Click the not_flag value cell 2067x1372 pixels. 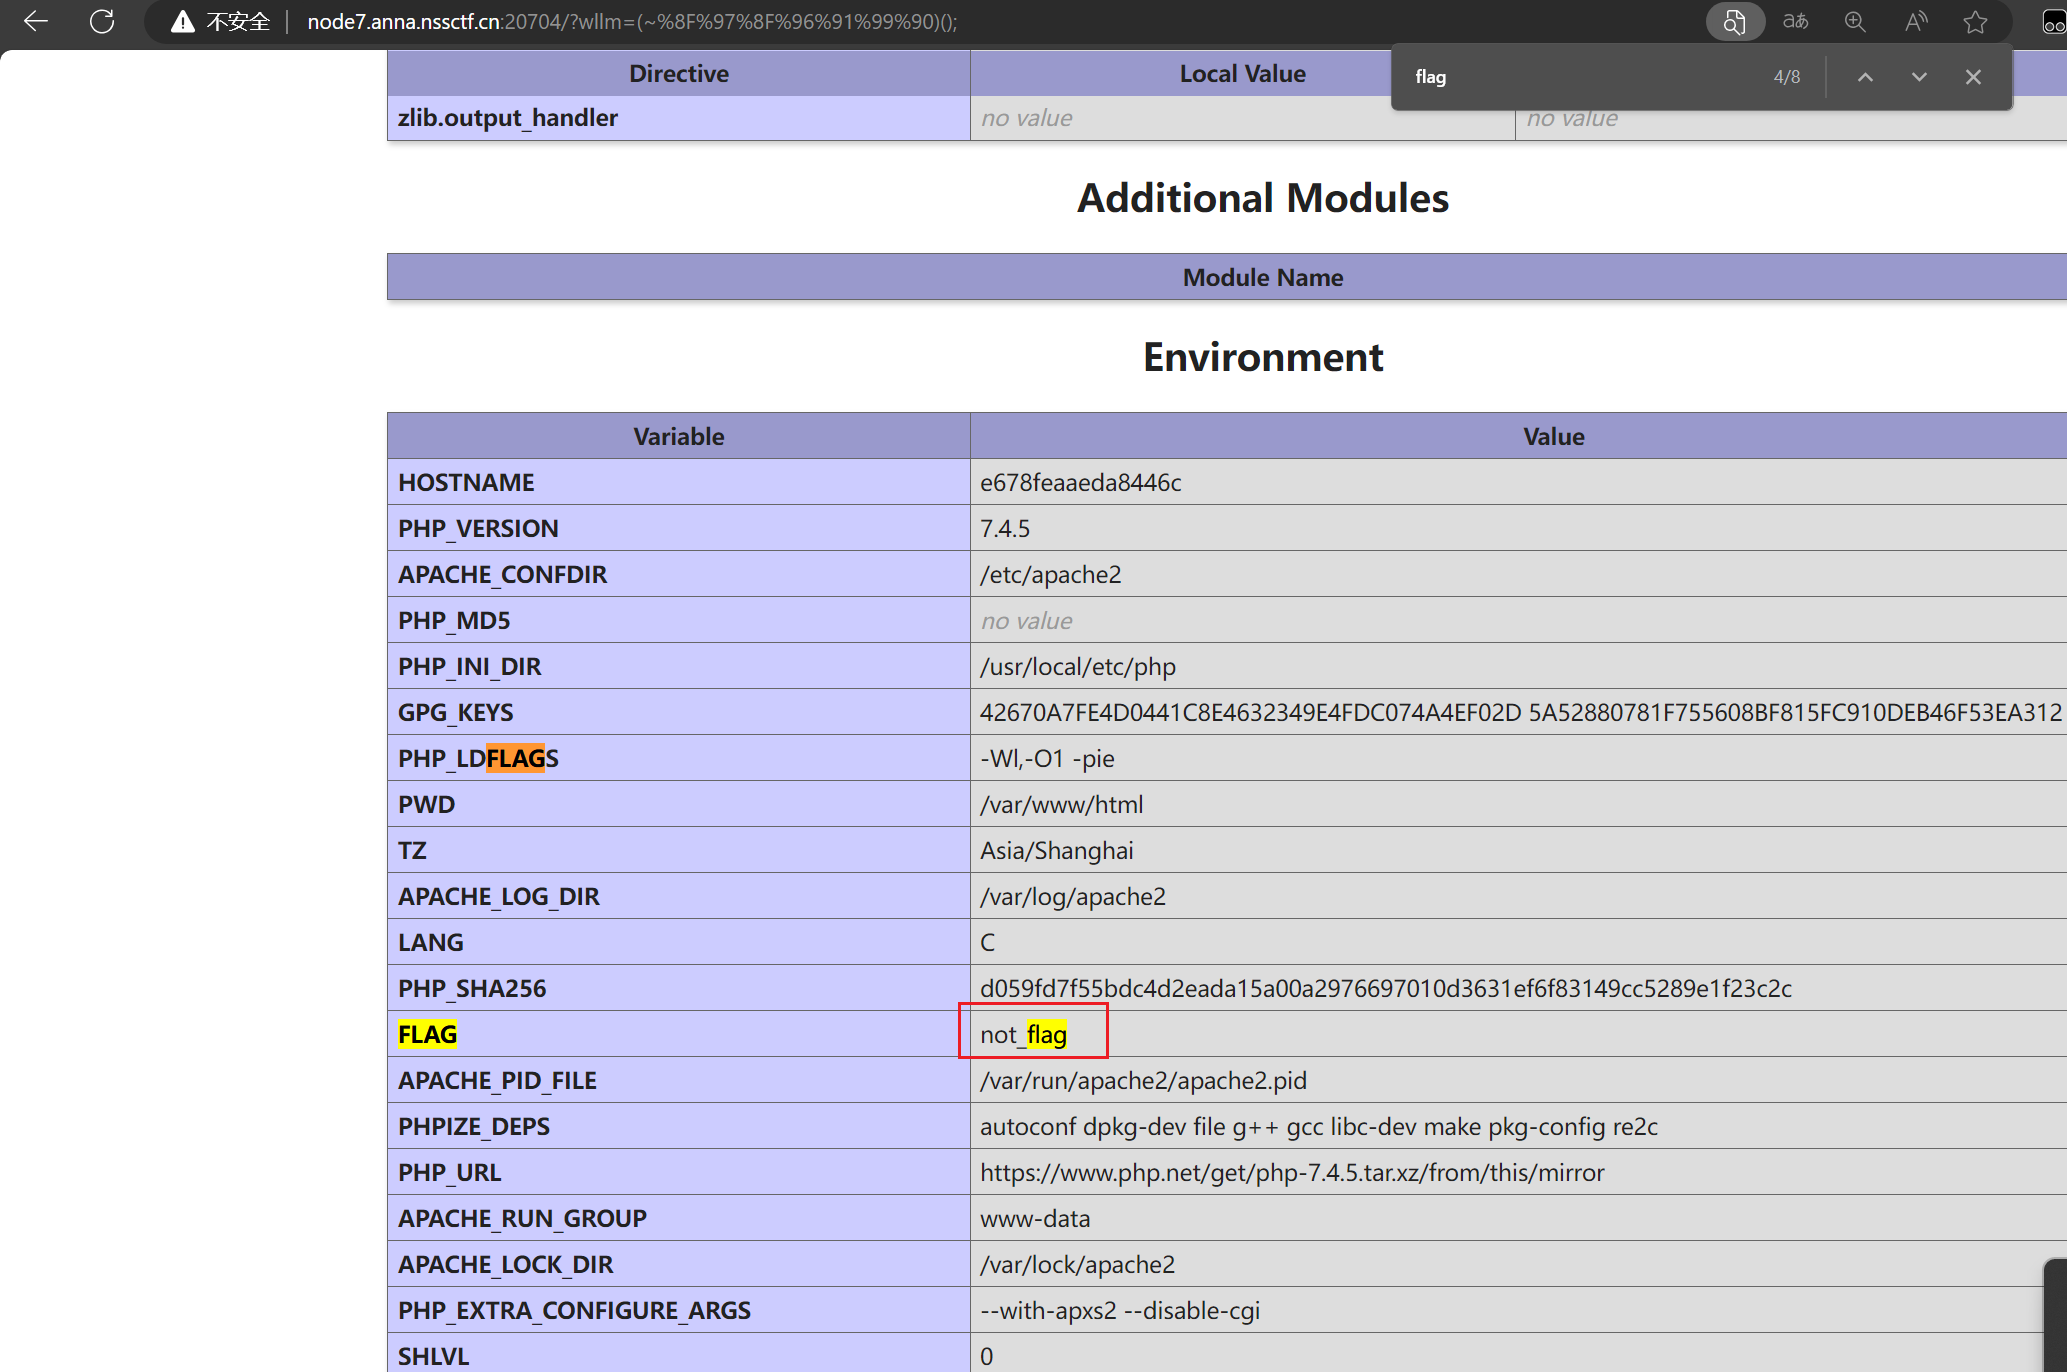tap(1024, 1034)
